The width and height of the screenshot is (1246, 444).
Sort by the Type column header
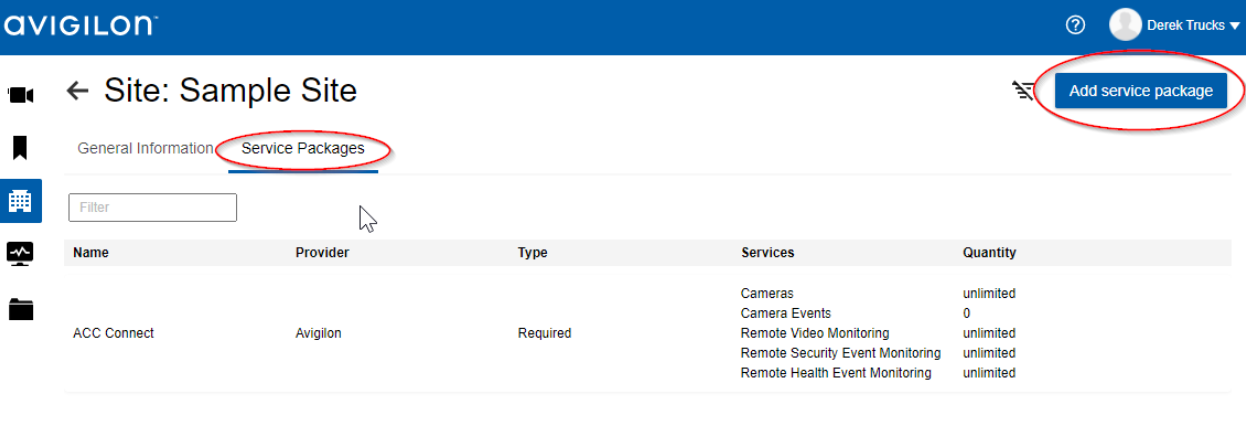(532, 253)
